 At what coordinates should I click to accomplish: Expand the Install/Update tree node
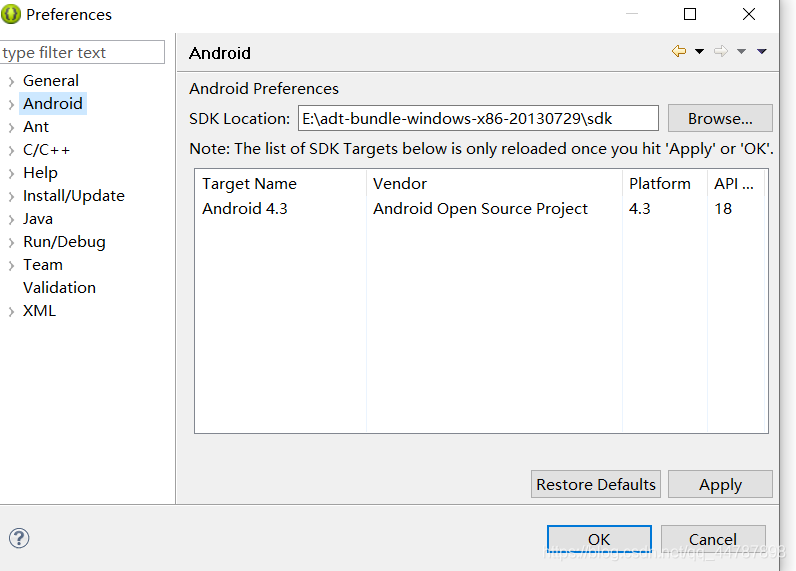[11, 196]
